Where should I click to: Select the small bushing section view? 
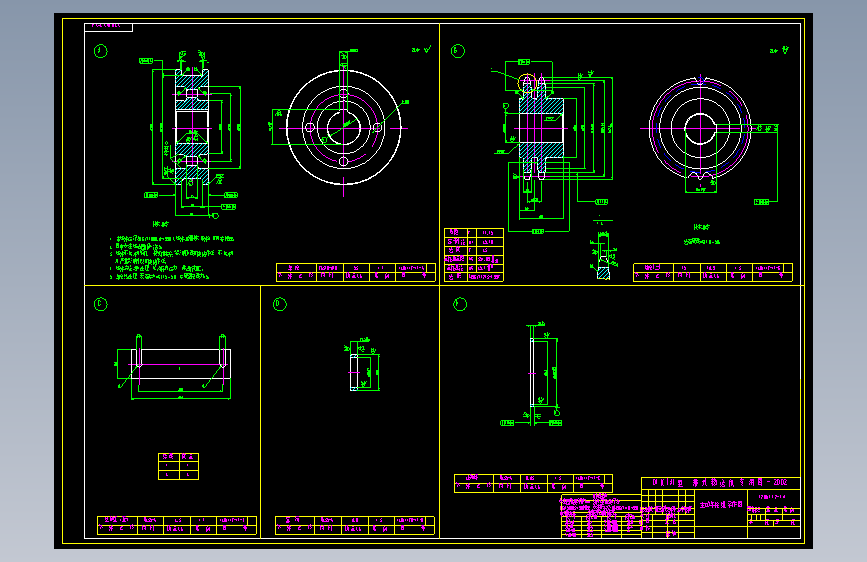coord(354,372)
